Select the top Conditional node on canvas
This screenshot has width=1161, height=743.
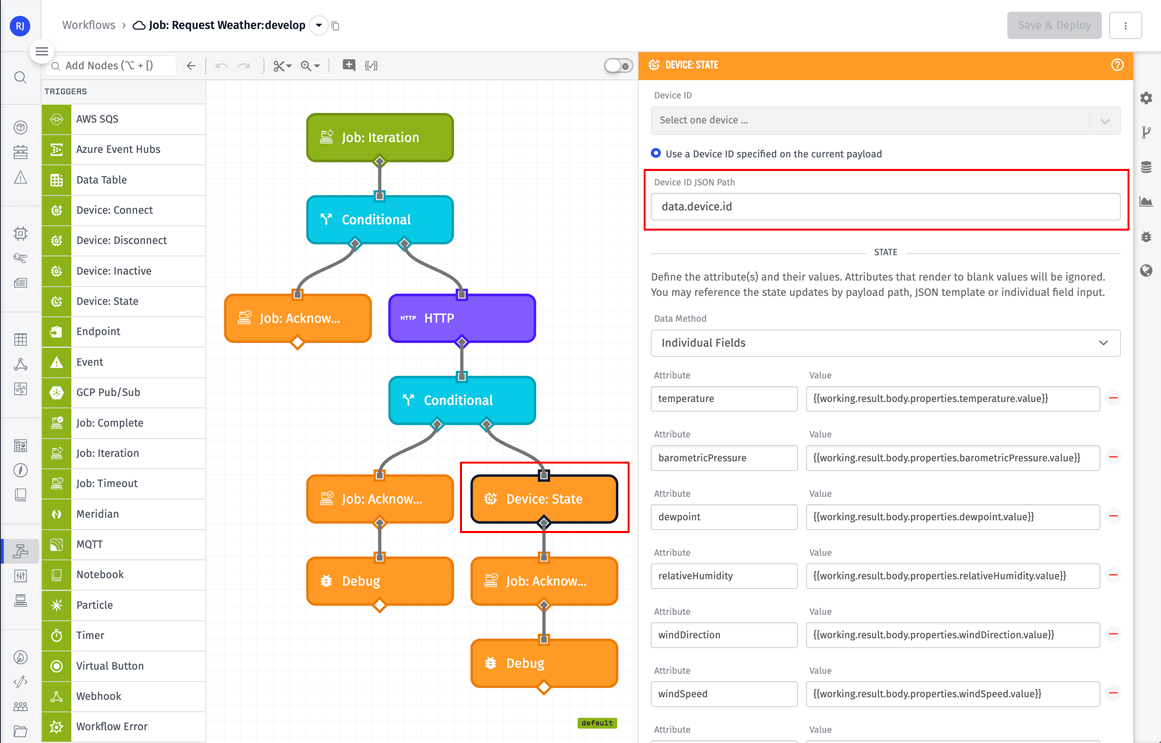[380, 219]
